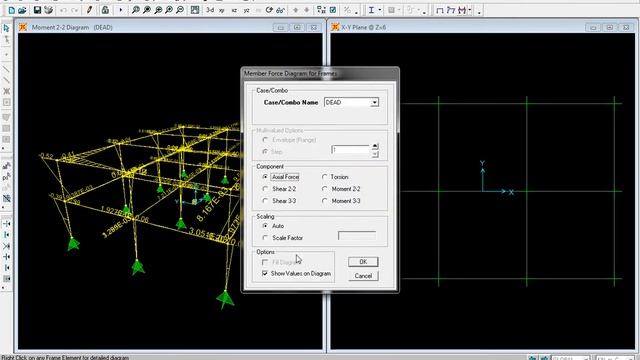Screen dimensions: 640x360
Task: Switch to the yz plane view
Action: (246, 10)
